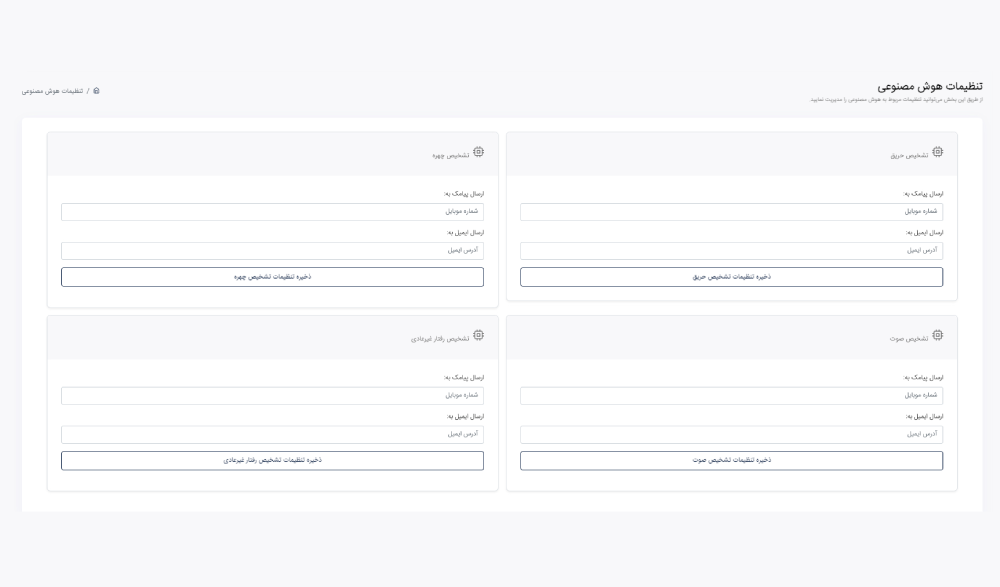The width and height of the screenshot is (1000, 587).
Task: Save fire detection settings (ذخیره تنظیمات تشخیص حریق)
Action: click(x=731, y=277)
